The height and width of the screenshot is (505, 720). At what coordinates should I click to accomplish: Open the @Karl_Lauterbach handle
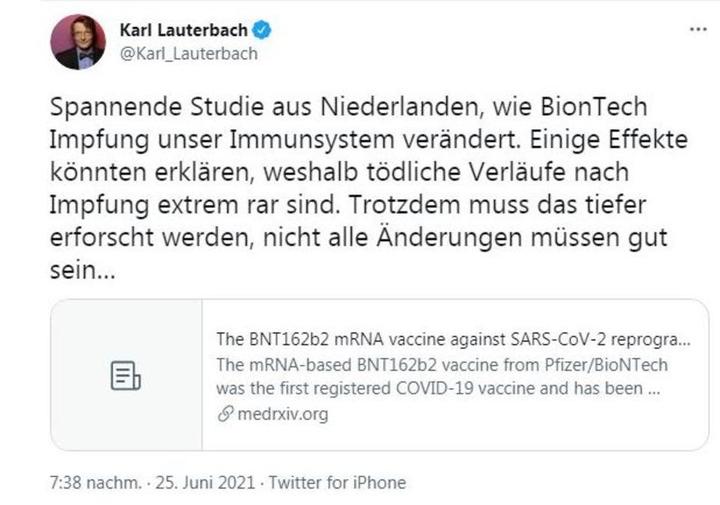[188, 54]
